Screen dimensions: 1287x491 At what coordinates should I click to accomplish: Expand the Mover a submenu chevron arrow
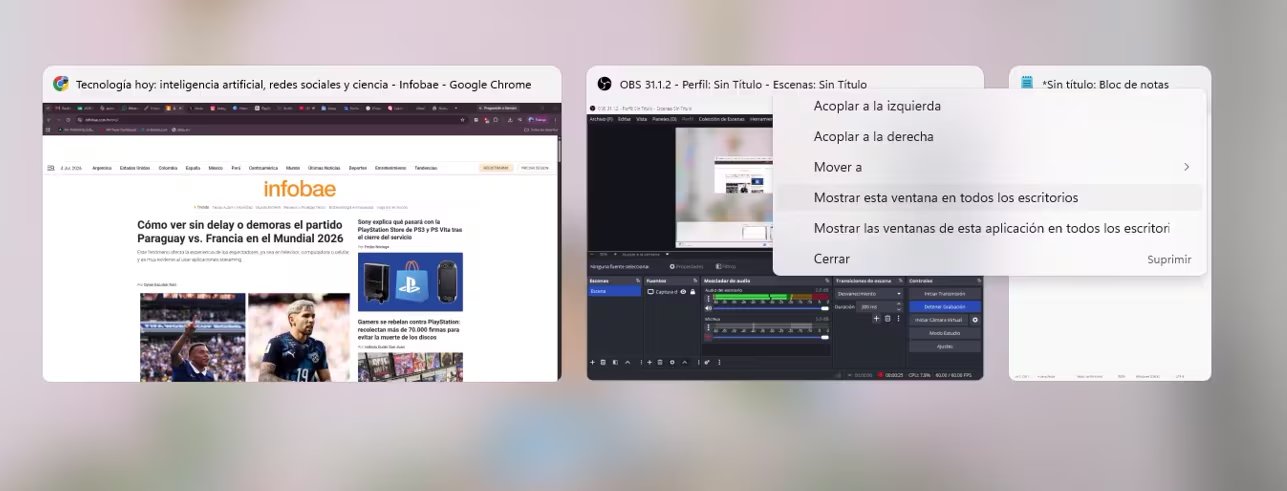(1187, 167)
